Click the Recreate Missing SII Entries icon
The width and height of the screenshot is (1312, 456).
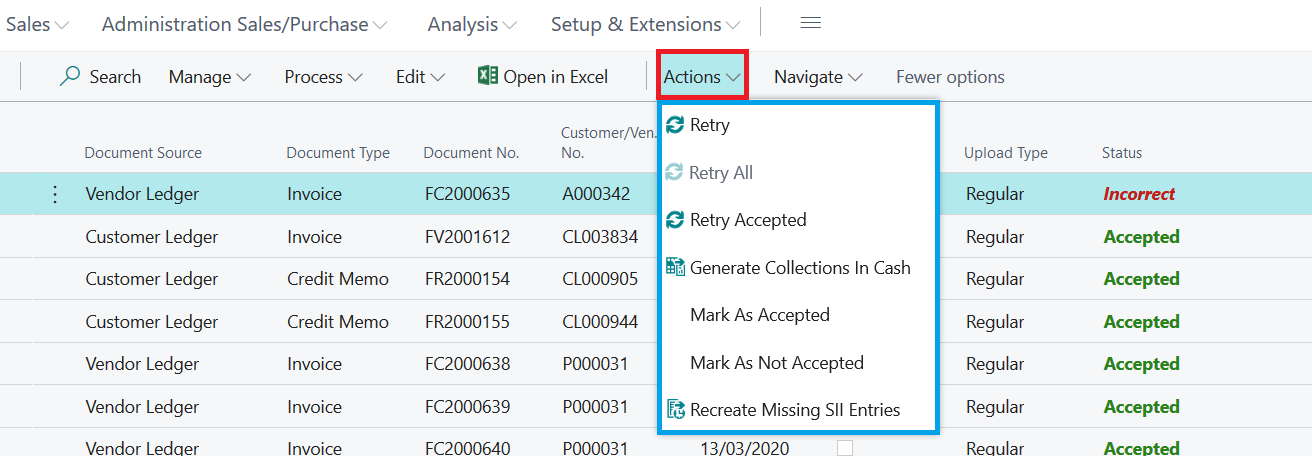pyautogui.click(x=675, y=410)
